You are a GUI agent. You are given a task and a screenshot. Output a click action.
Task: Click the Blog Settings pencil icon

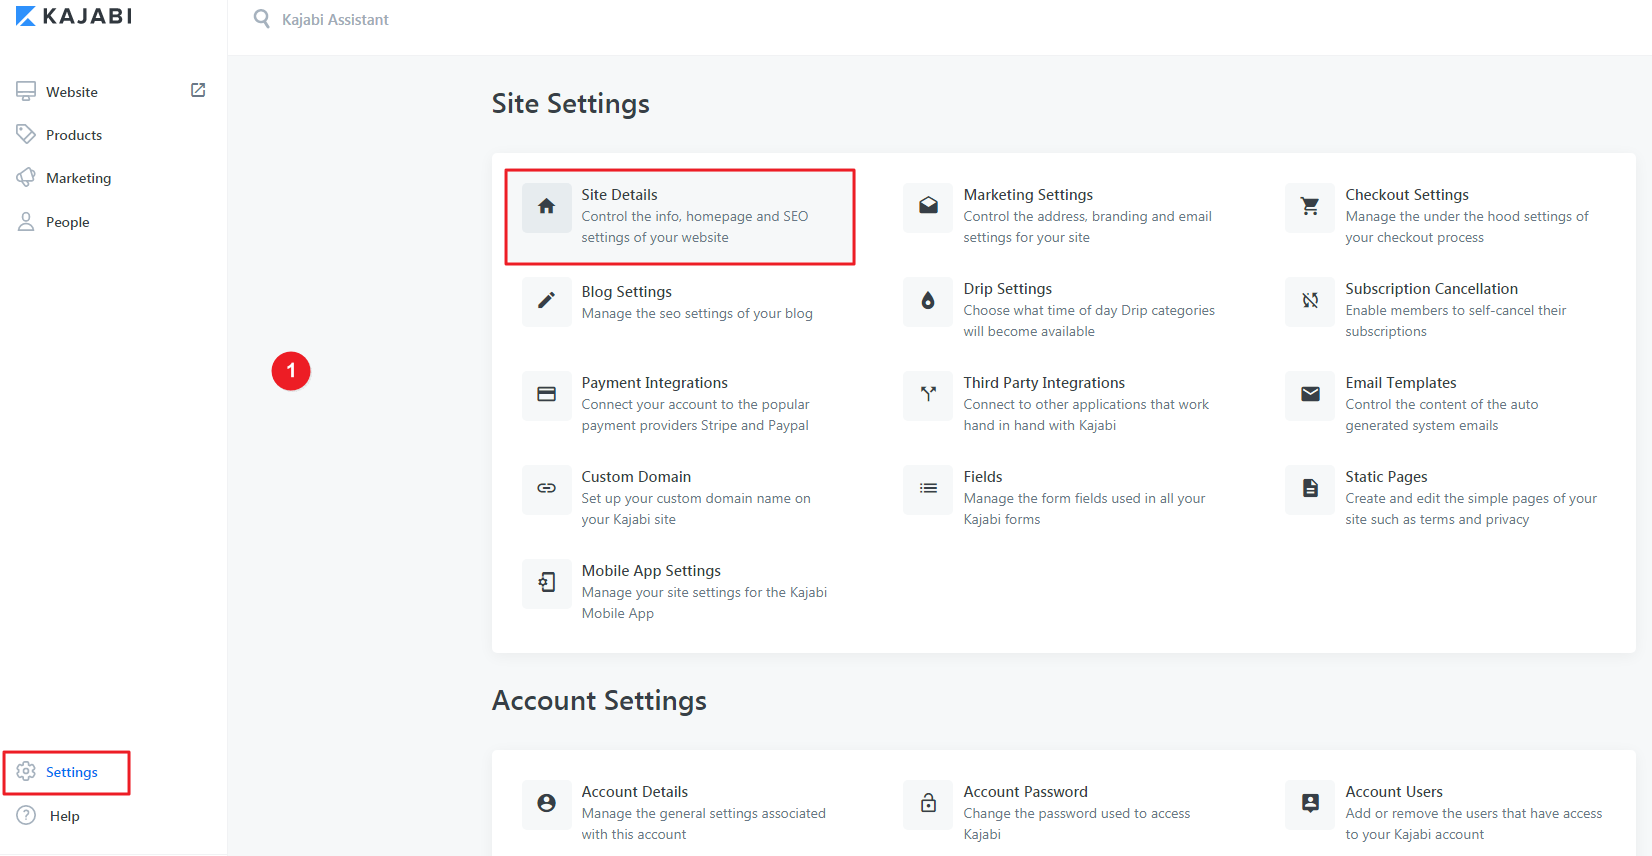(x=547, y=300)
